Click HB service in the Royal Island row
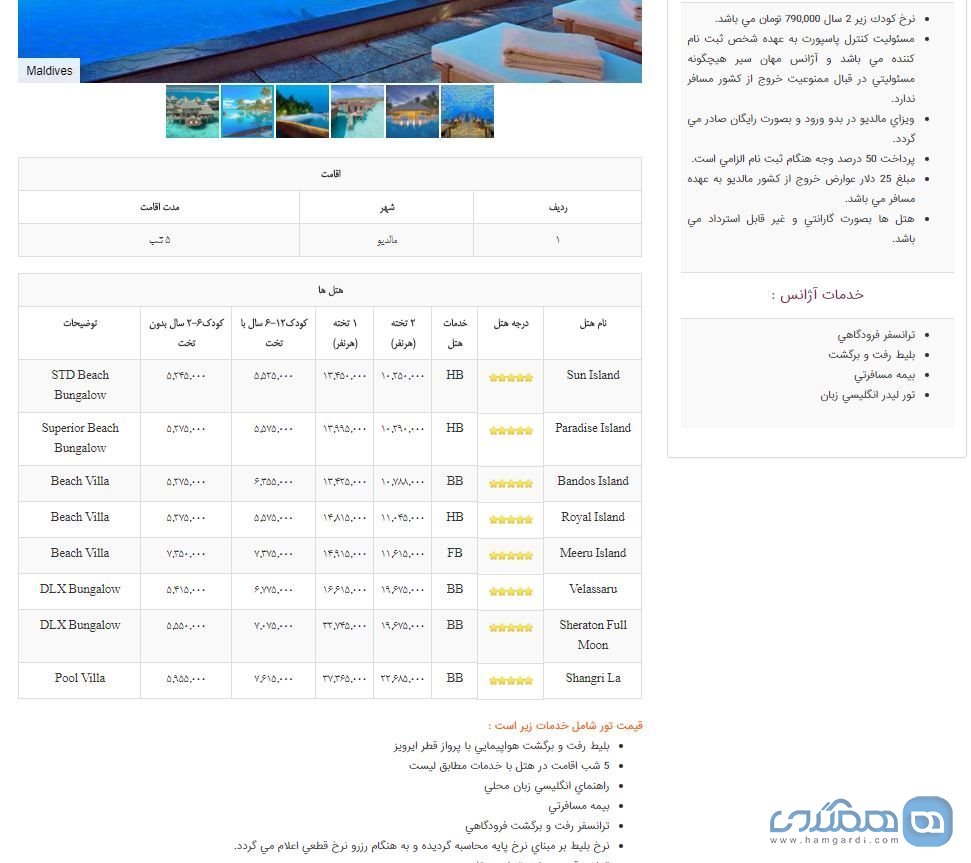 point(455,518)
